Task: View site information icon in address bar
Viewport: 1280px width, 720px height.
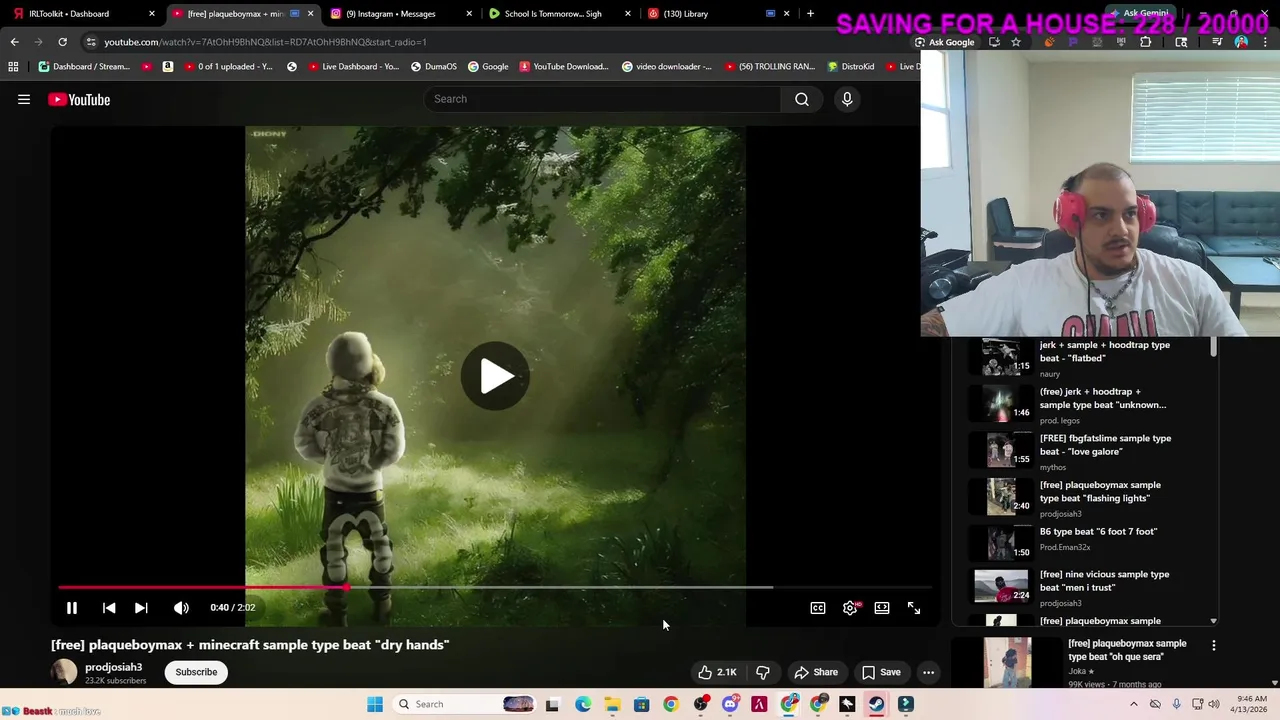Action: click(x=91, y=42)
